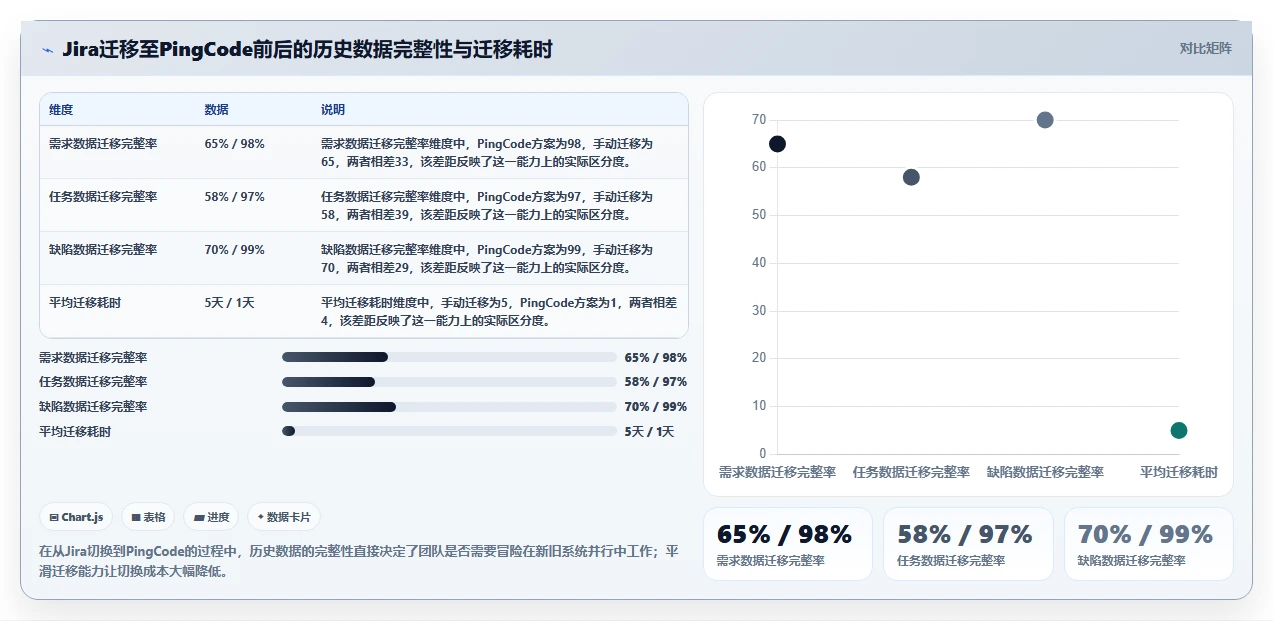
Task: Click the 对比矩阵 label in header
Action: [x=1205, y=48]
